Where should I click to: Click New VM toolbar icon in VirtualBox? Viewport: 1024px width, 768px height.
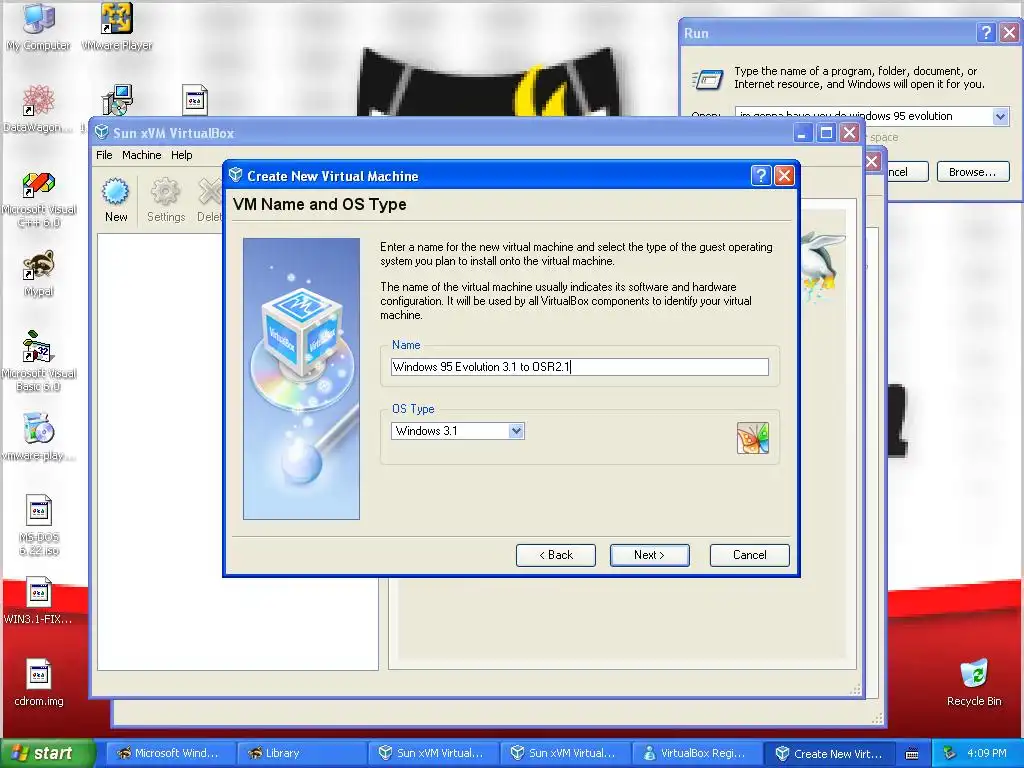coord(116,200)
